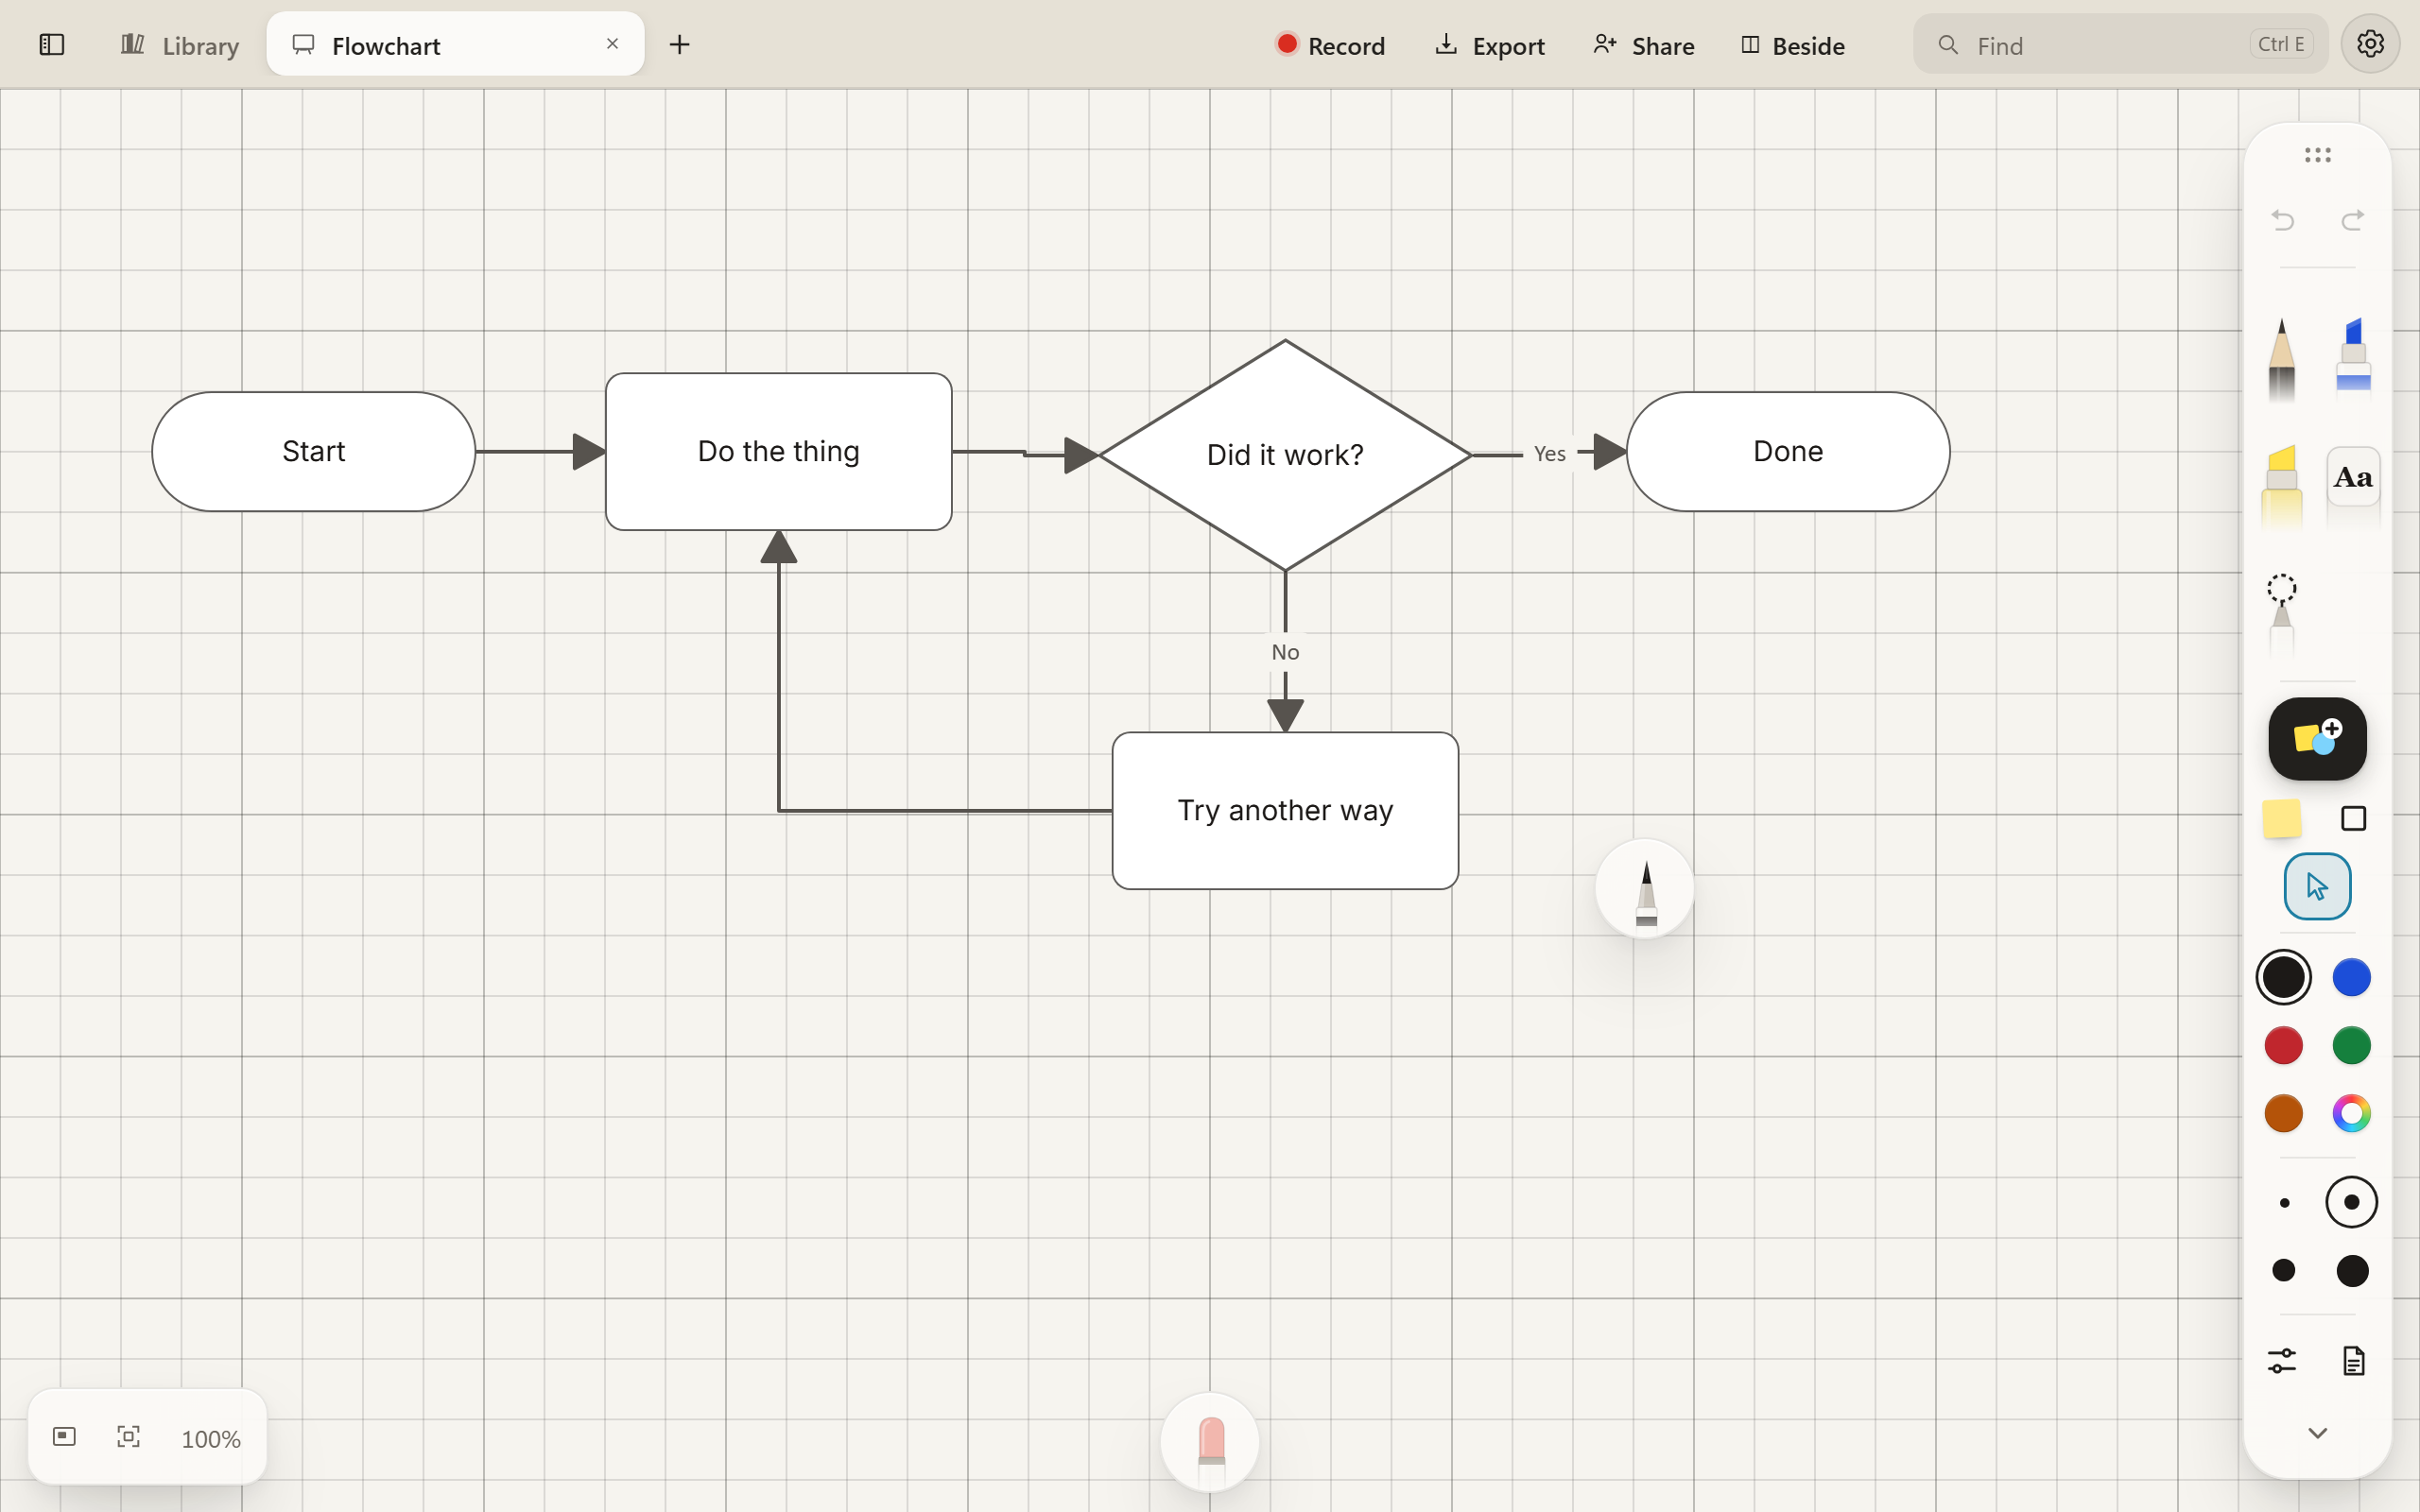This screenshot has height=1512, width=2420.
Task: Activate the pointer select tool
Action: click(x=2318, y=887)
